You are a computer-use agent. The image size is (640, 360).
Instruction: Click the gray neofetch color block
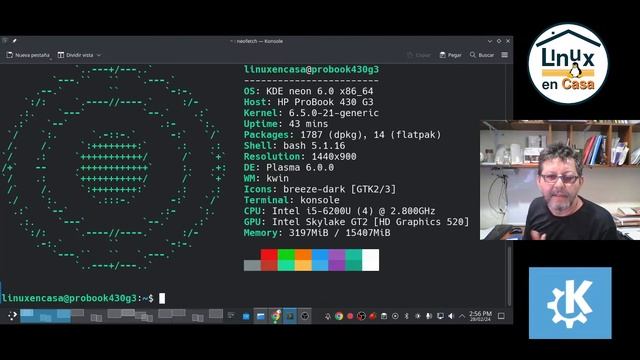(252, 265)
